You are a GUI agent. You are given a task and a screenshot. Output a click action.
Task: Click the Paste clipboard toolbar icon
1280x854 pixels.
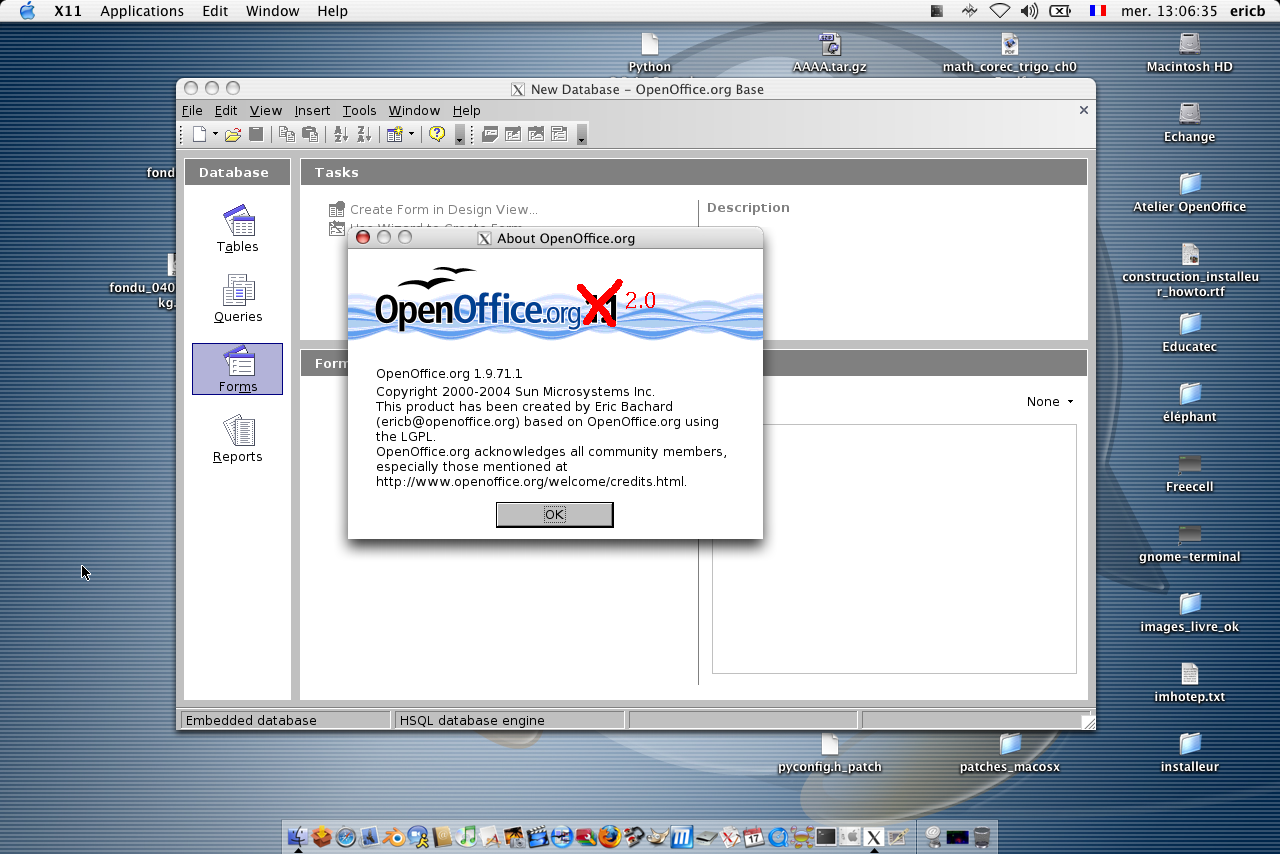[x=310, y=134]
